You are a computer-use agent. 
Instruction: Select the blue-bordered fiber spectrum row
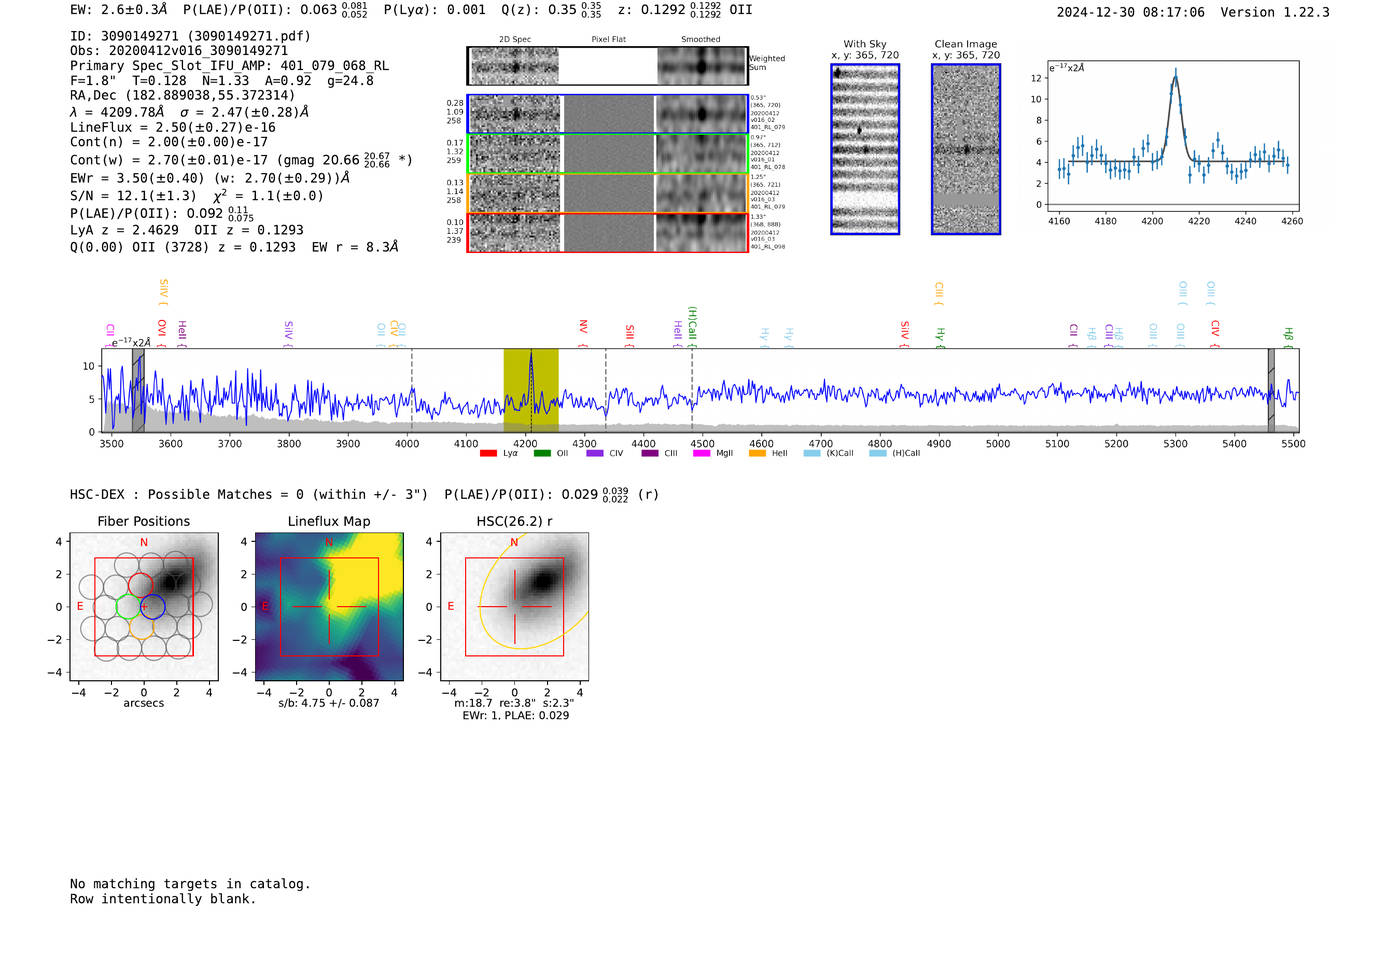tap(607, 114)
